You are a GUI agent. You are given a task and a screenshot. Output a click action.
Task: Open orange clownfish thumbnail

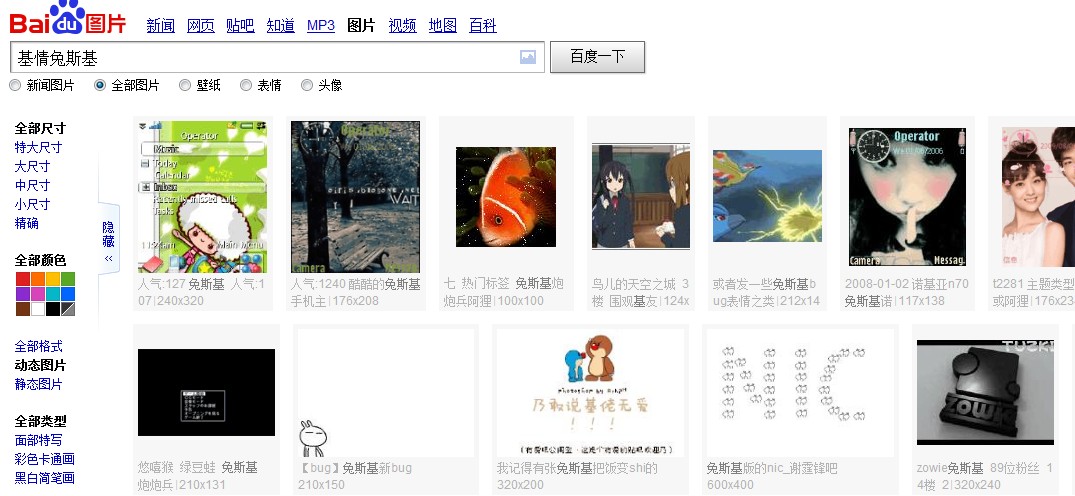point(506,197)
